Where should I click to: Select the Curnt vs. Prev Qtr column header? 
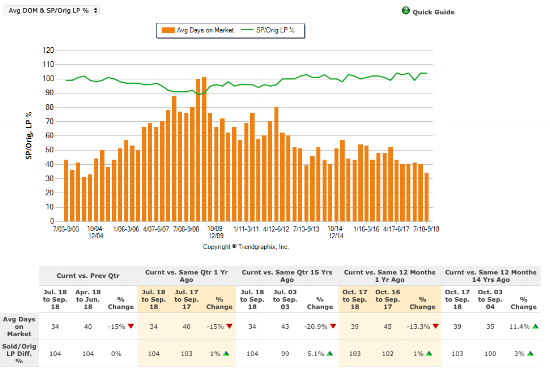click(x=88, y=276)
